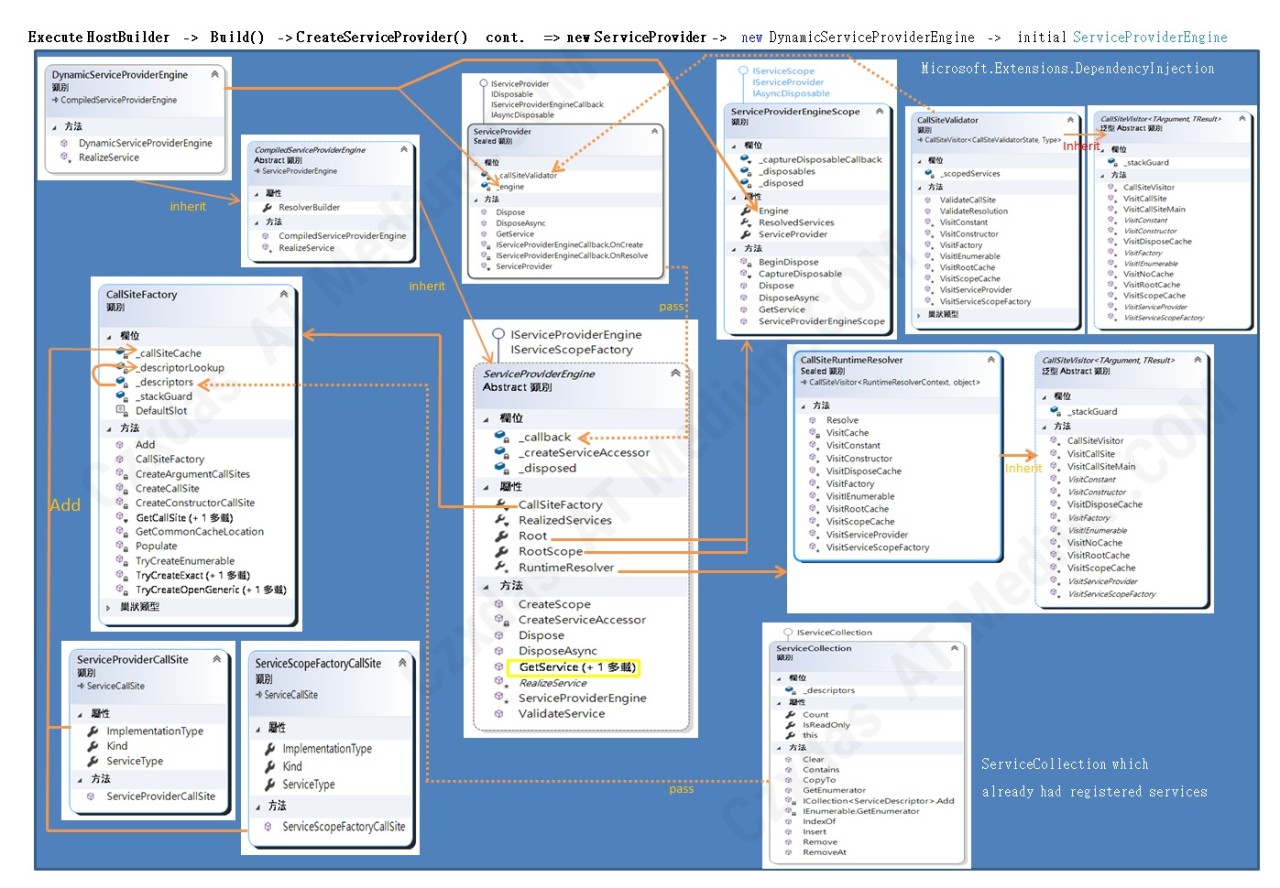Select ValidateResolution member in CallSiteValidator

tap(974, 211)
